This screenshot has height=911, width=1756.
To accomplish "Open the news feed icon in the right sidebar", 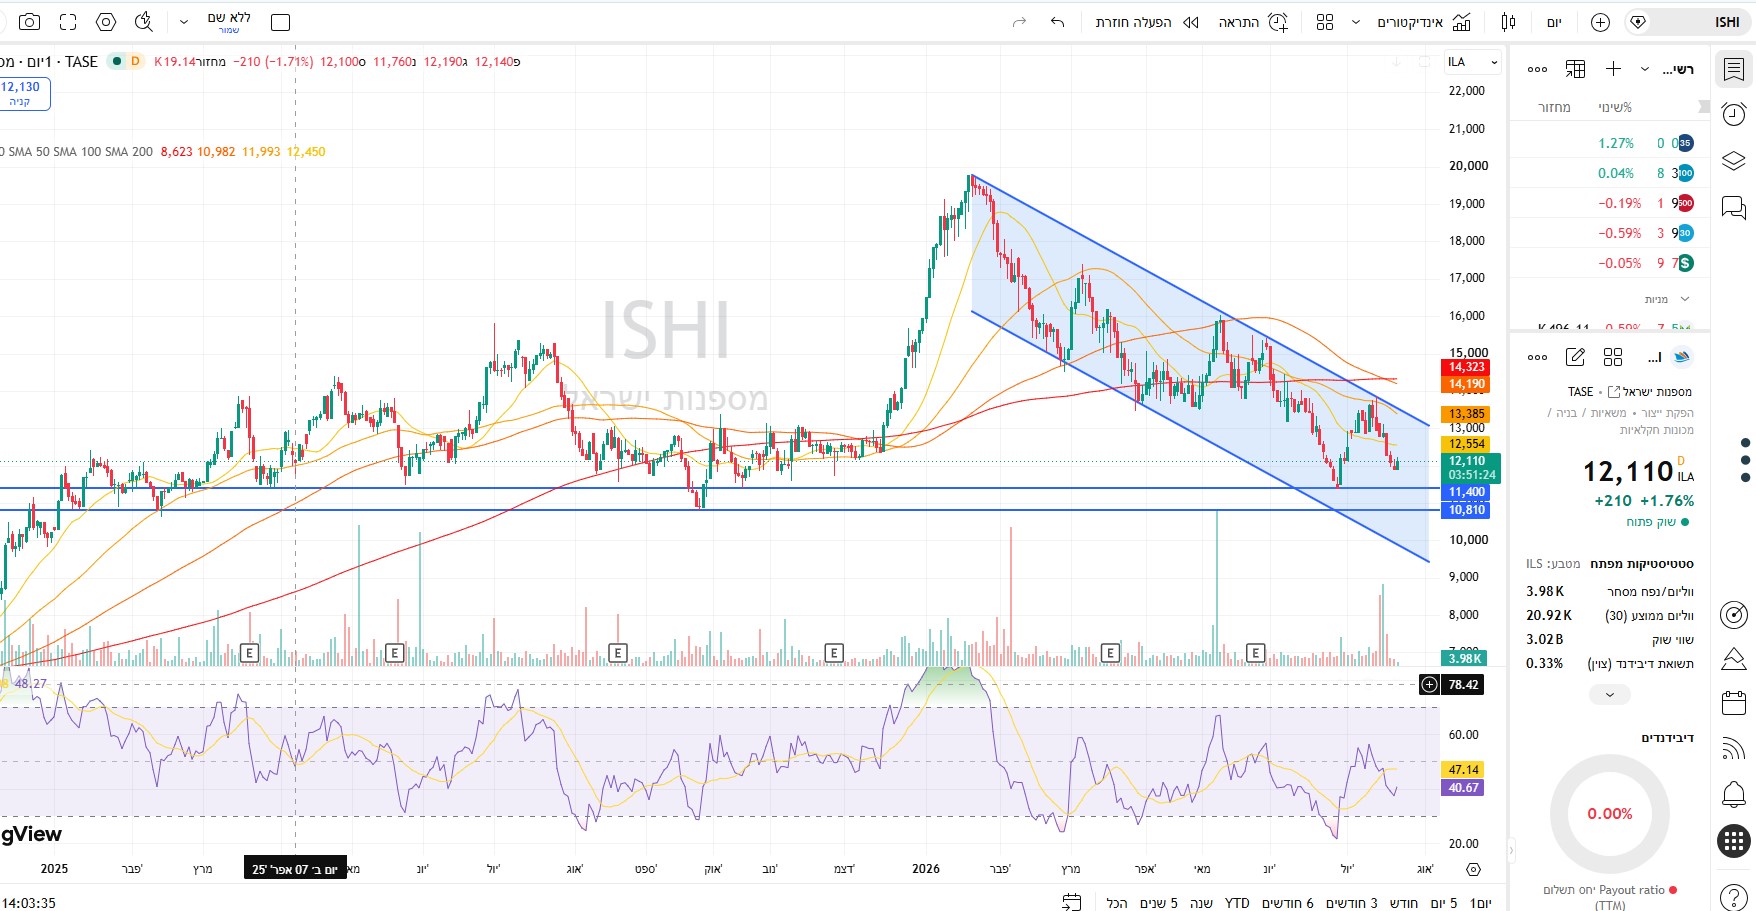I will (1734, 748).
